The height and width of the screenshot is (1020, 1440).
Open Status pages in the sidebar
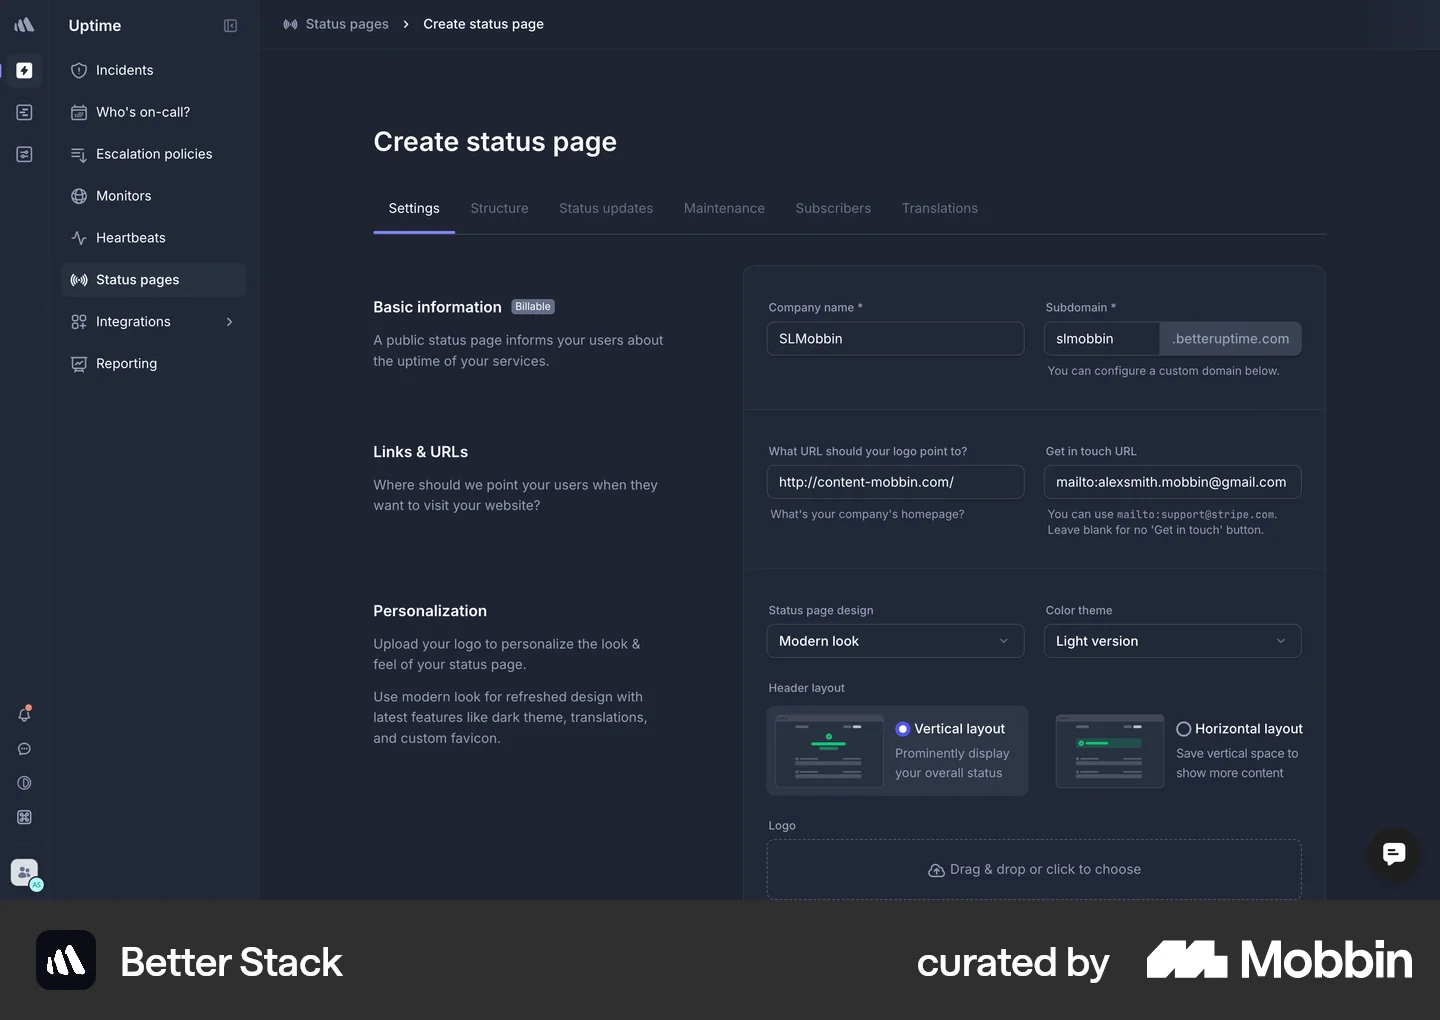[153, 280]
